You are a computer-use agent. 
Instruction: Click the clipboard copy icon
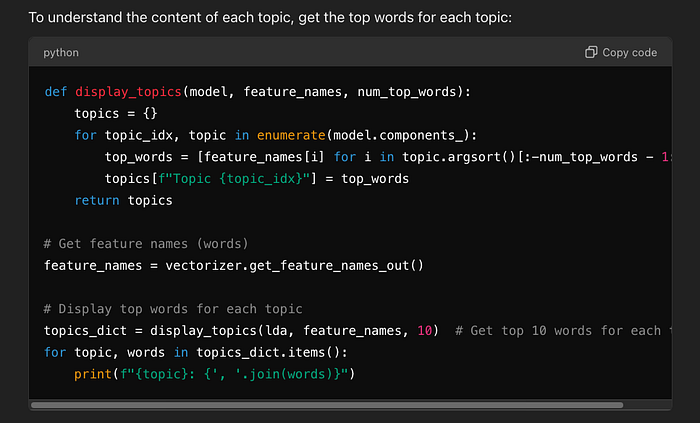point(591,52)
